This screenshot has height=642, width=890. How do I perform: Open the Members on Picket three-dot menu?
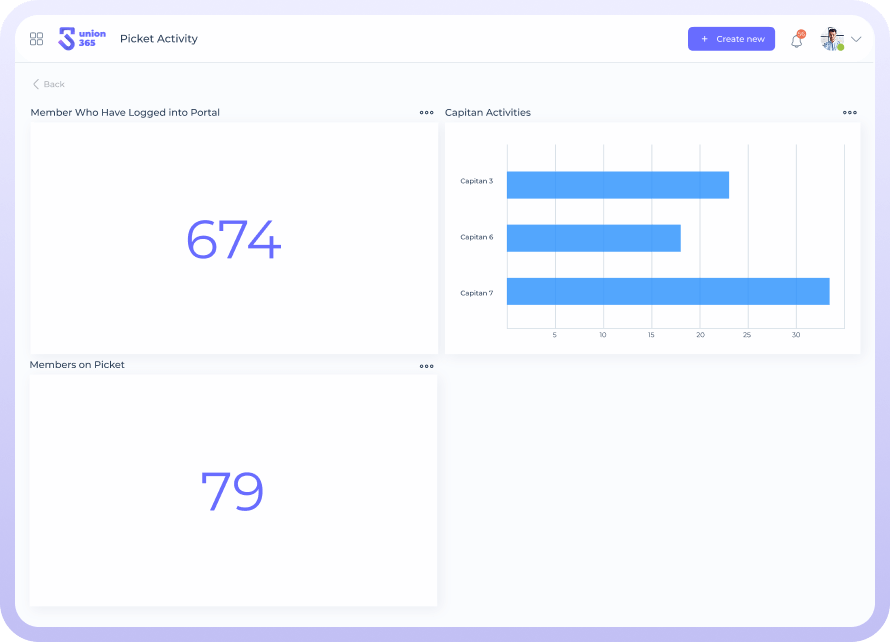[x=427, y=366]
